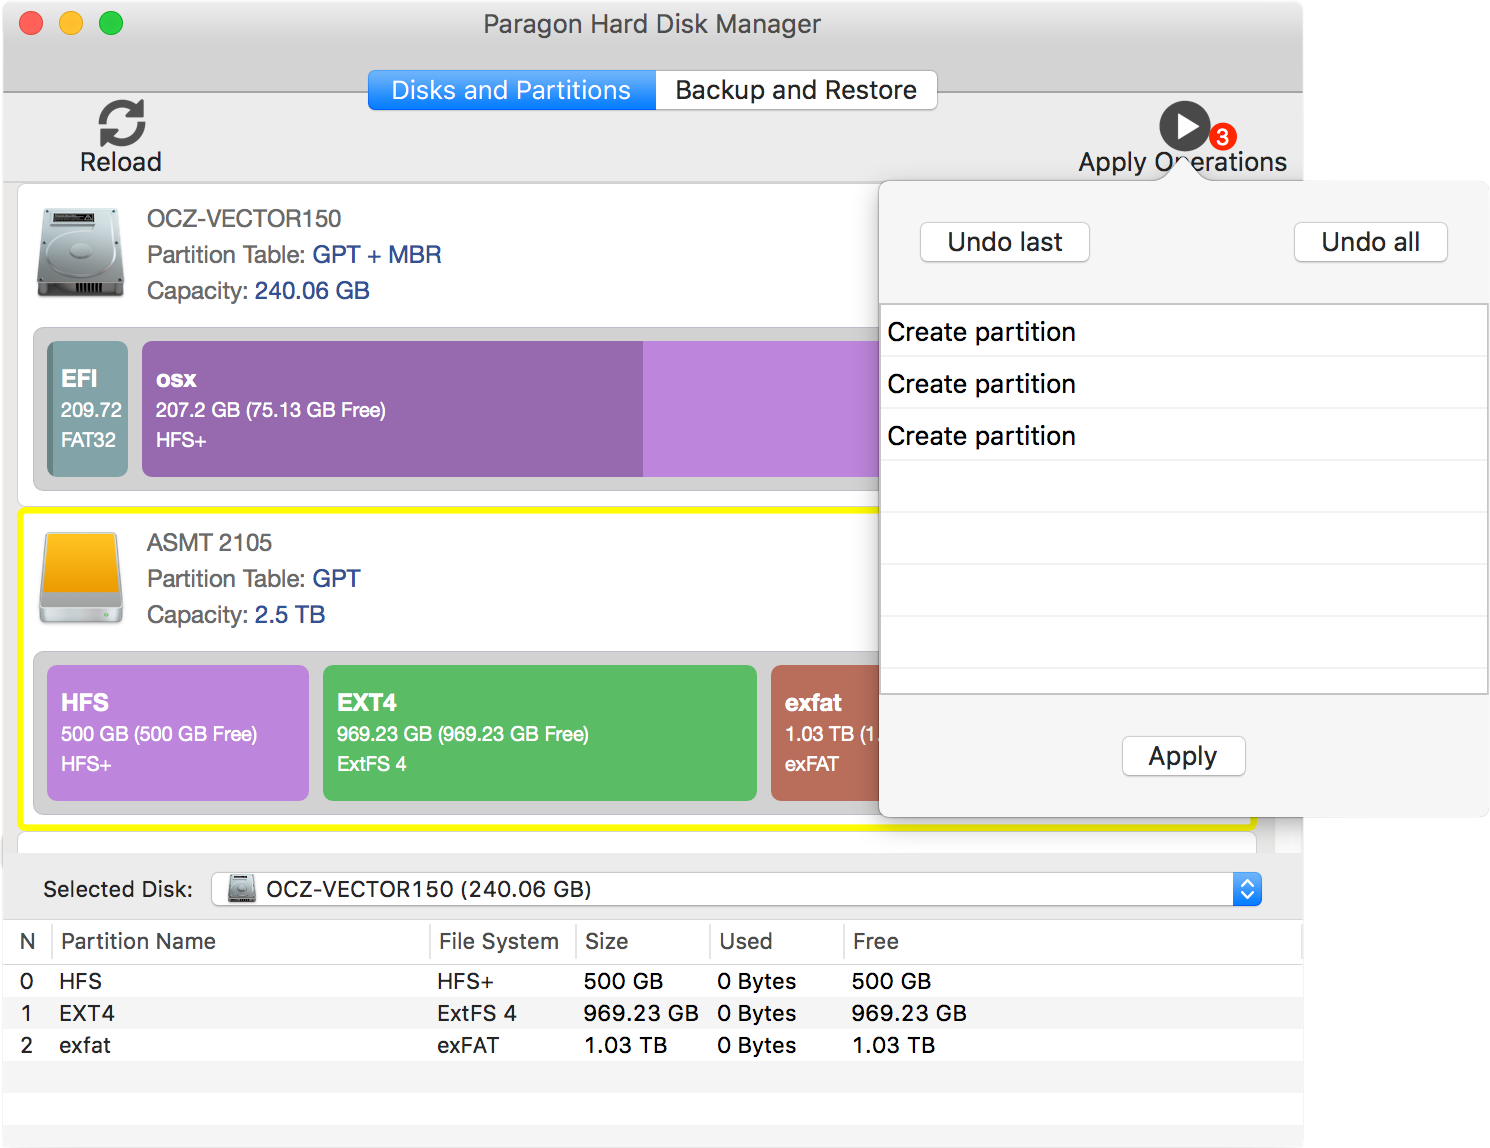The width and height of the screenshot is (1490, 1148).
Task: Click the Reload icon
Action: tap(121, 123)
